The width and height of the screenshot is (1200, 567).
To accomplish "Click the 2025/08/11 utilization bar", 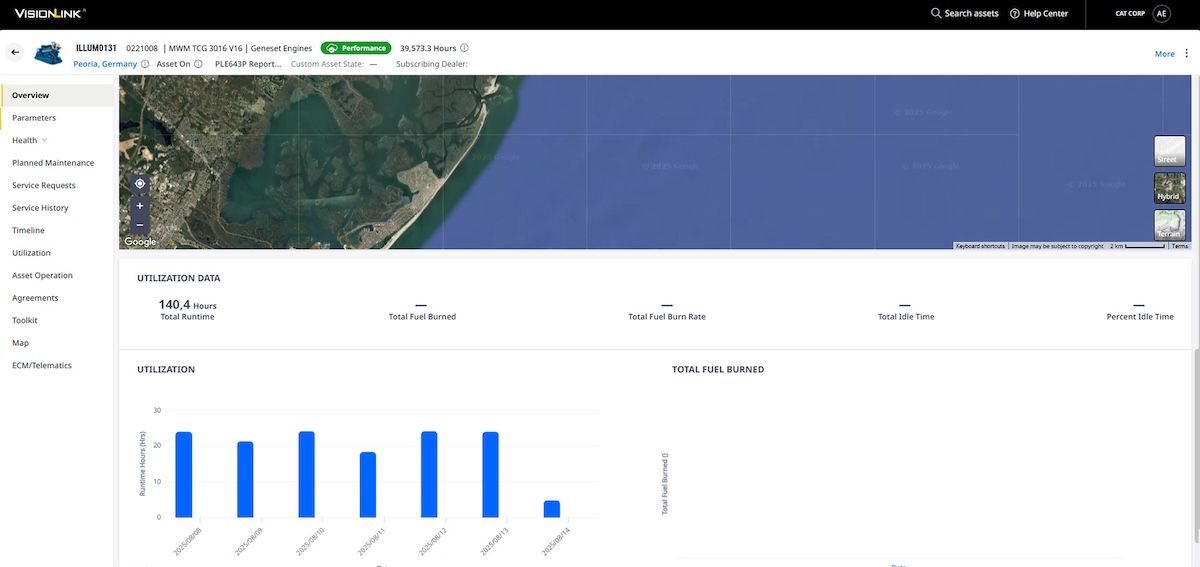I will click(368, 485).
